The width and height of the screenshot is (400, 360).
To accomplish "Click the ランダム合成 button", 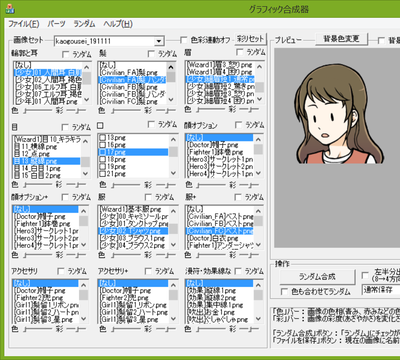I will [317, 277].
